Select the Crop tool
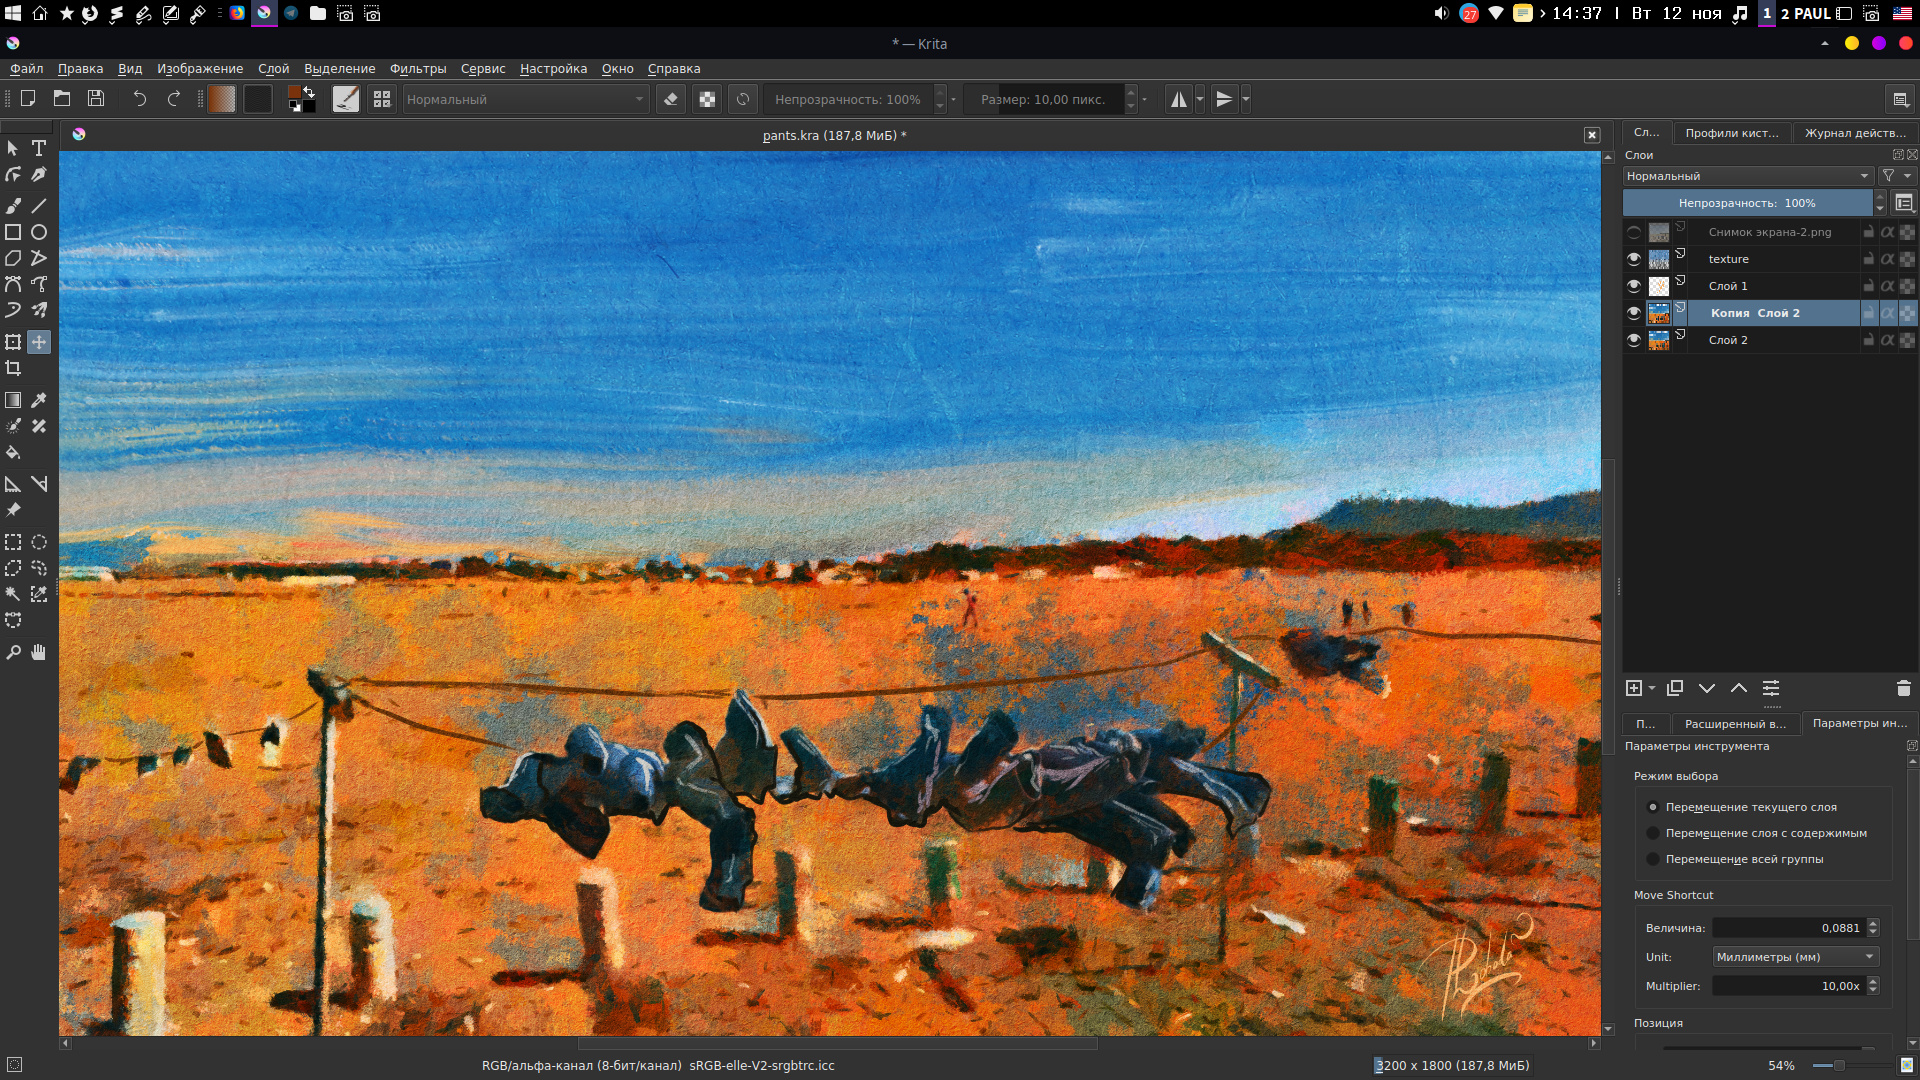Screen dimensions: 1920x1080 pos(13,368)
